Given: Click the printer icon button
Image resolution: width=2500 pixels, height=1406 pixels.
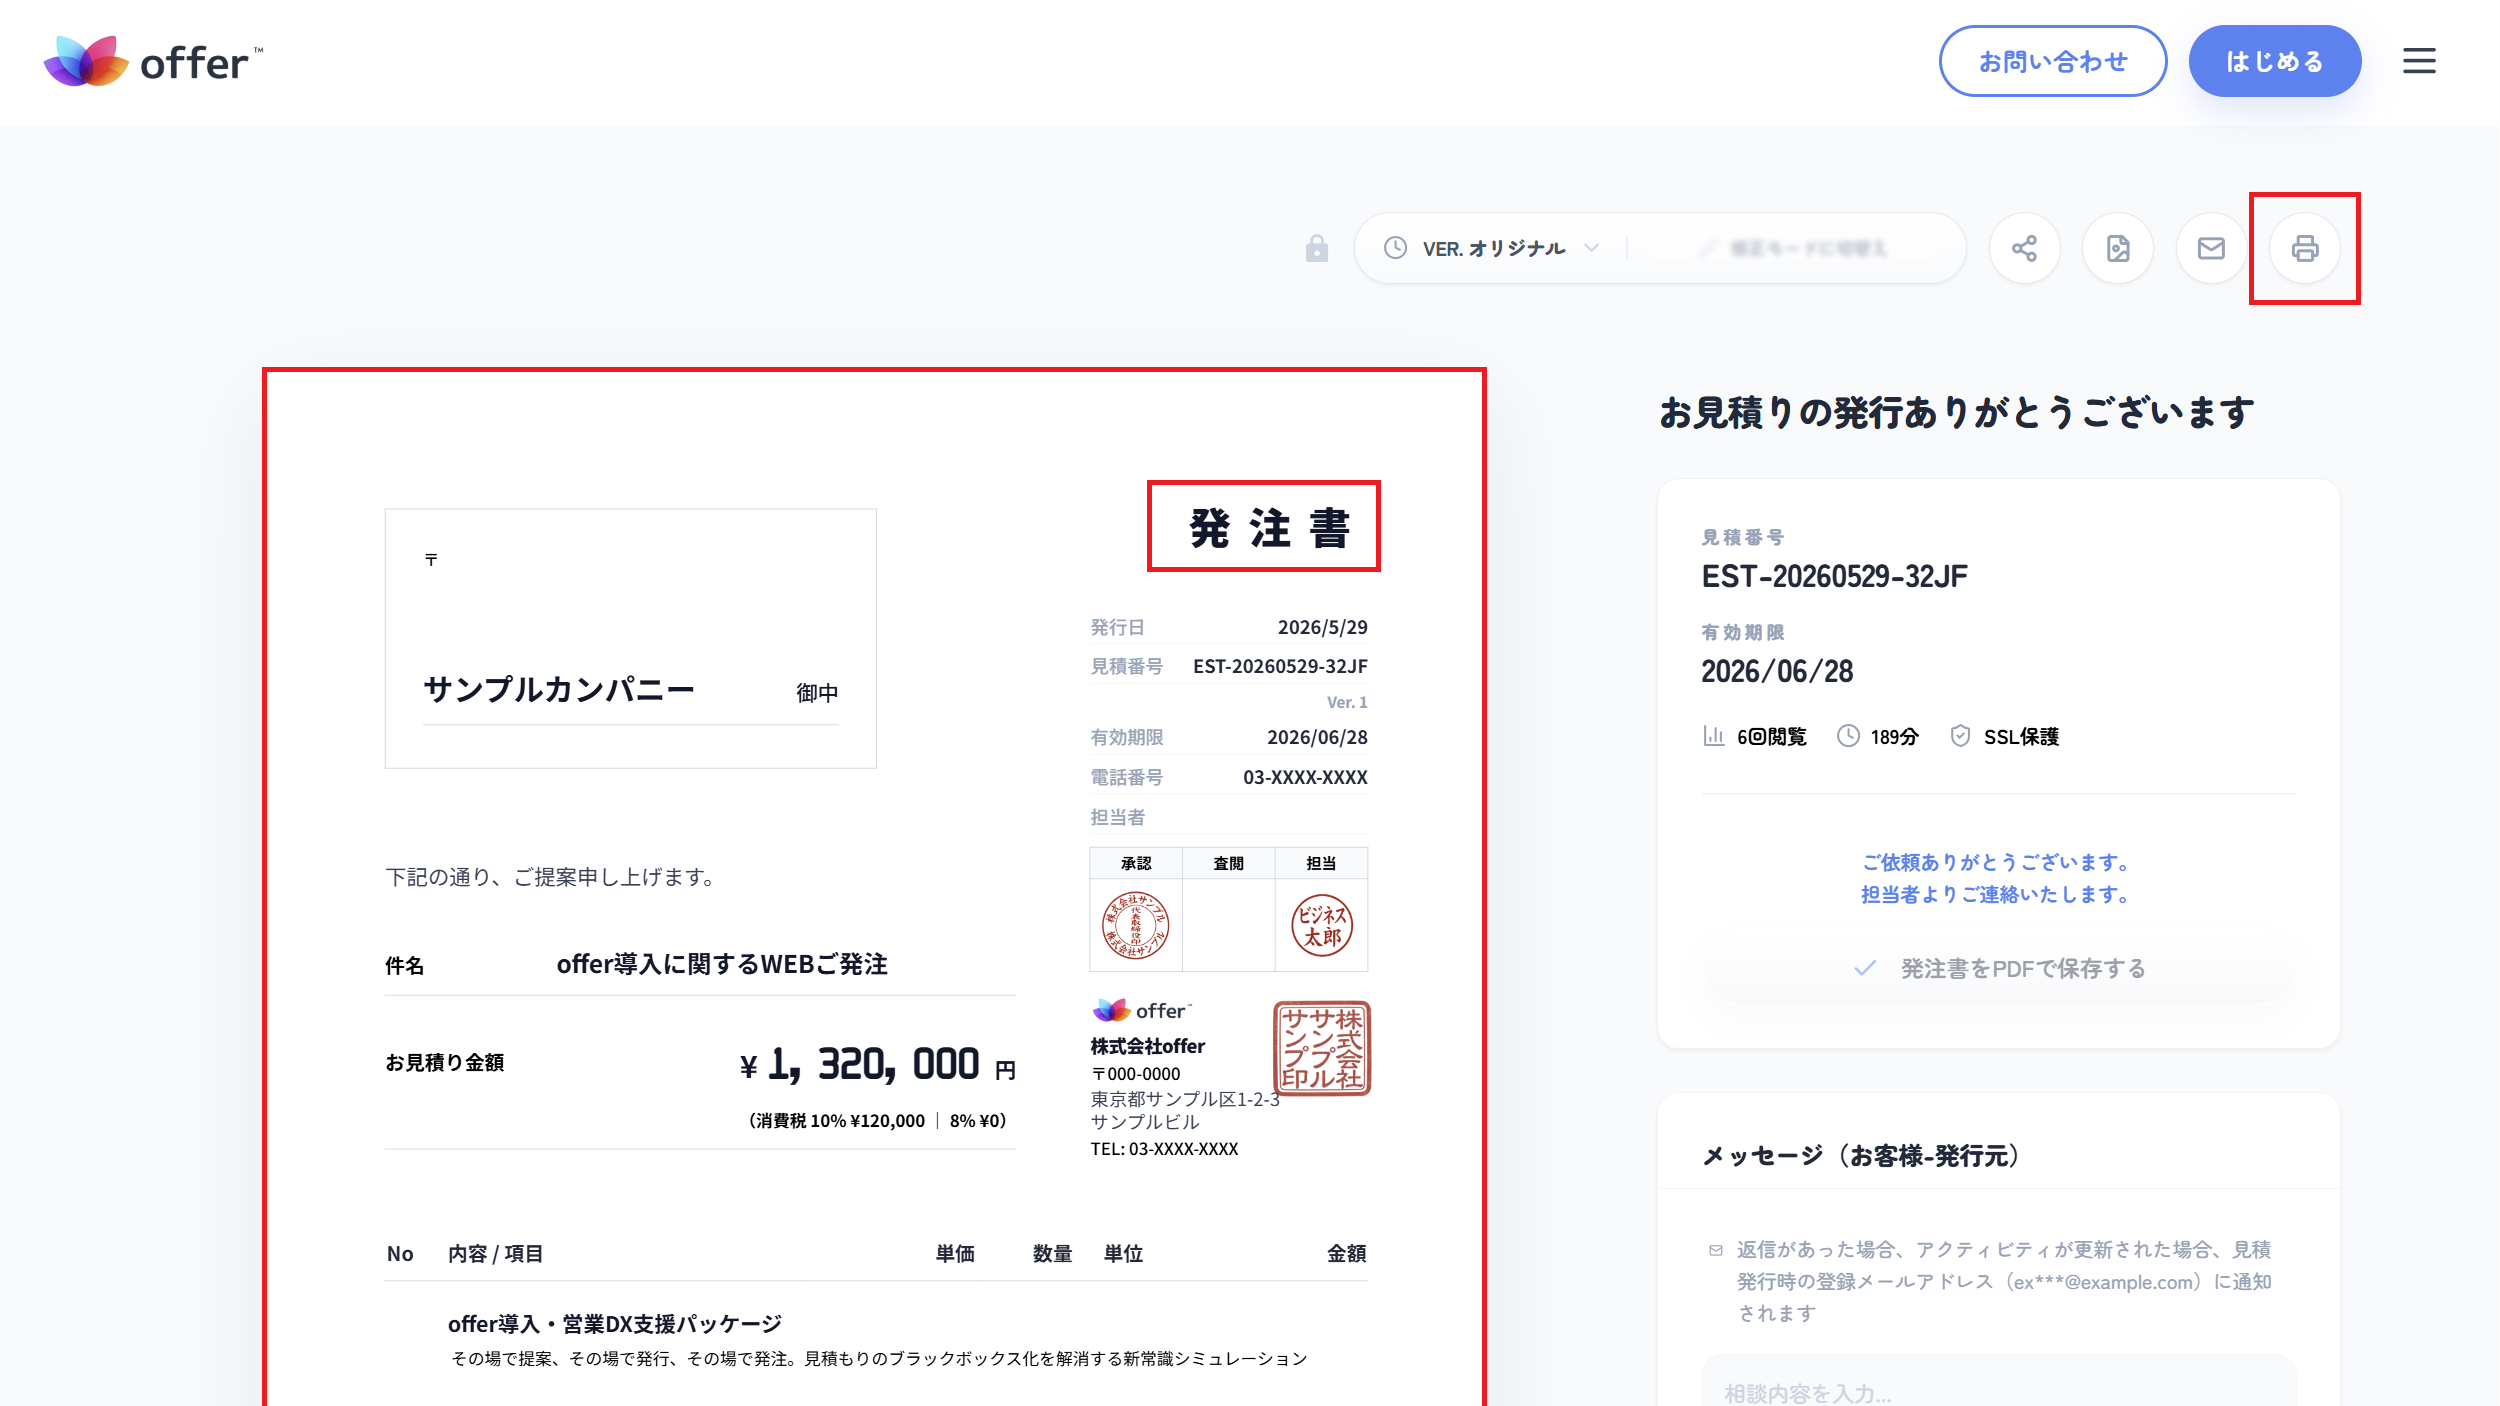Looking at the screenshot, I should point(2305,248).
